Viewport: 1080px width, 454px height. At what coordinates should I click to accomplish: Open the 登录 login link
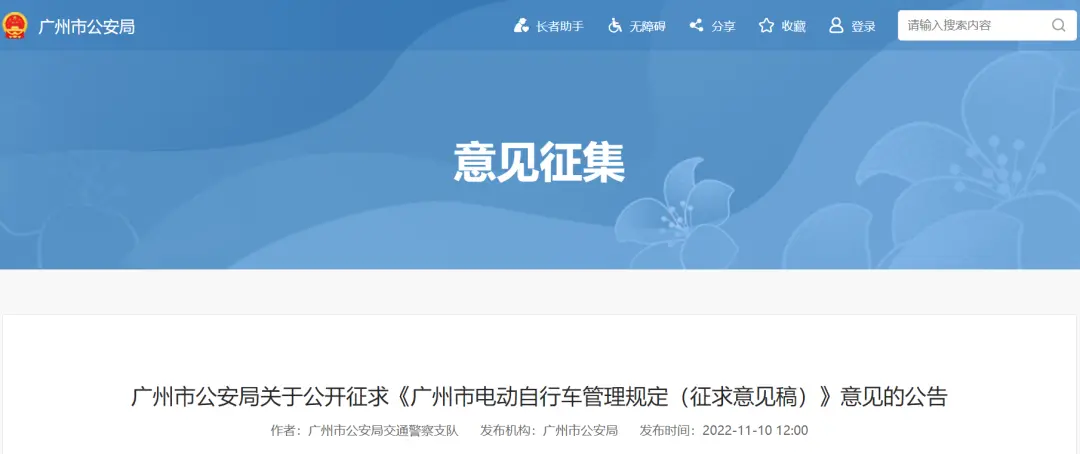pos(863,27)
